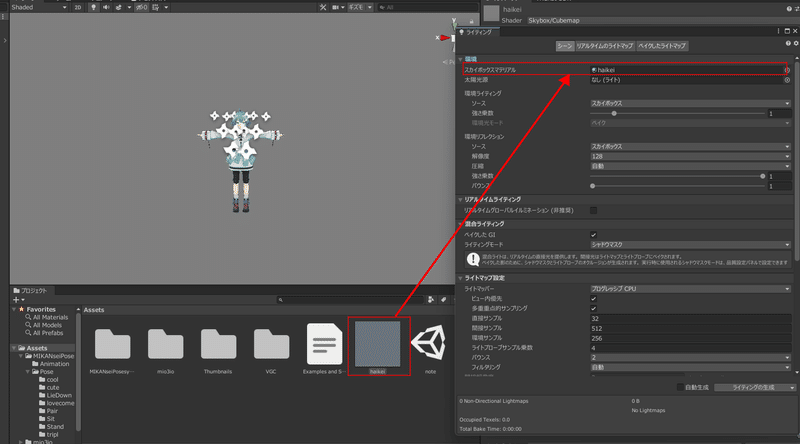Toggle the ベイクした GI checkbox
The height and width of the screenshot is (444, 800).
point(593,235)
